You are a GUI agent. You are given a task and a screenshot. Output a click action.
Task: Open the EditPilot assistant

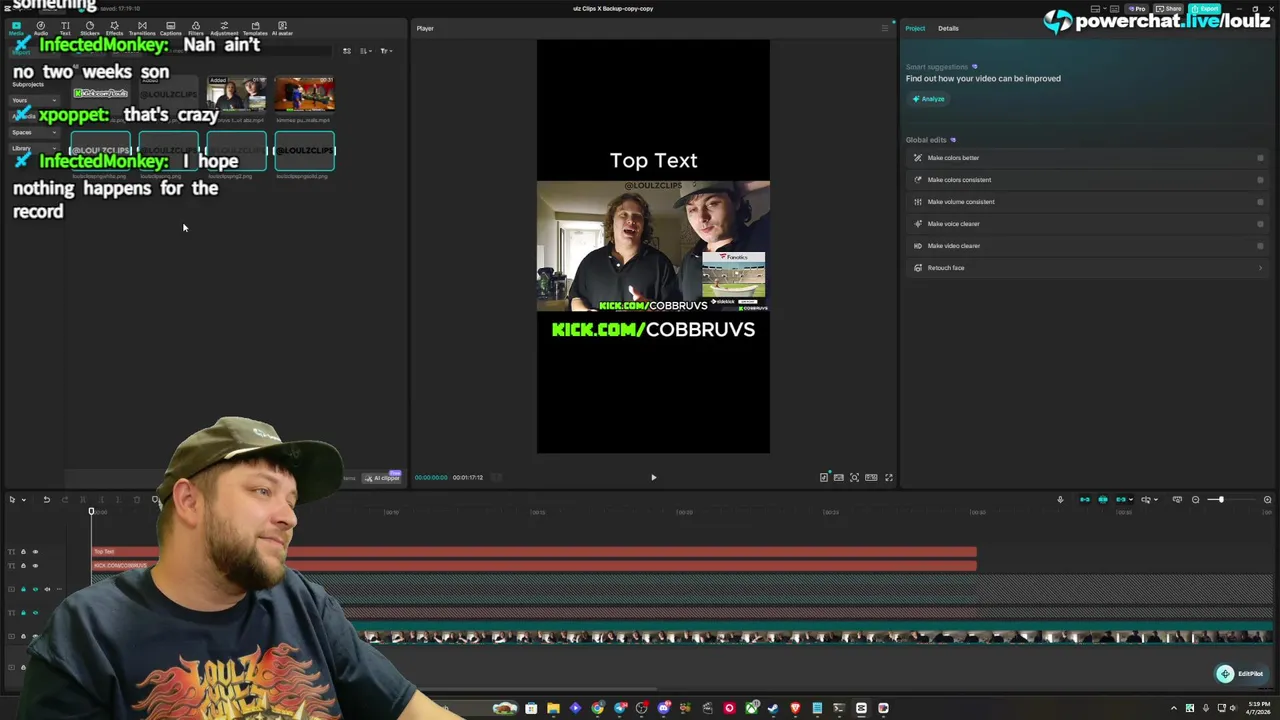pyautogui.click(x=1240, y=674)
